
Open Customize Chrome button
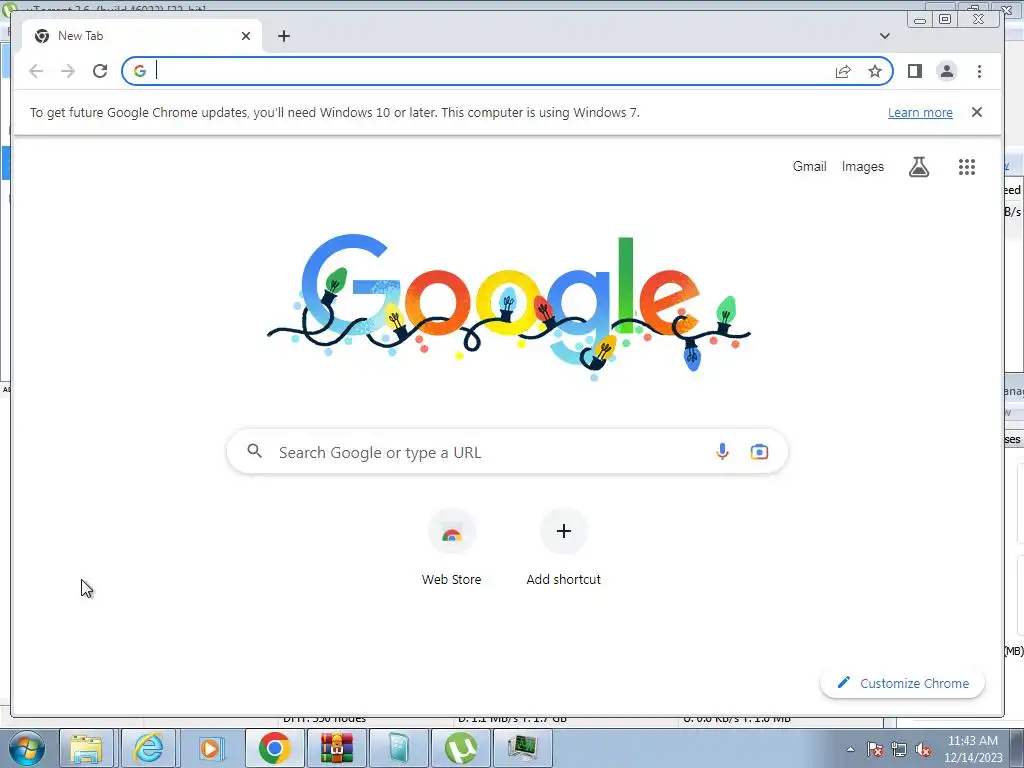click(x=903, y=683)
